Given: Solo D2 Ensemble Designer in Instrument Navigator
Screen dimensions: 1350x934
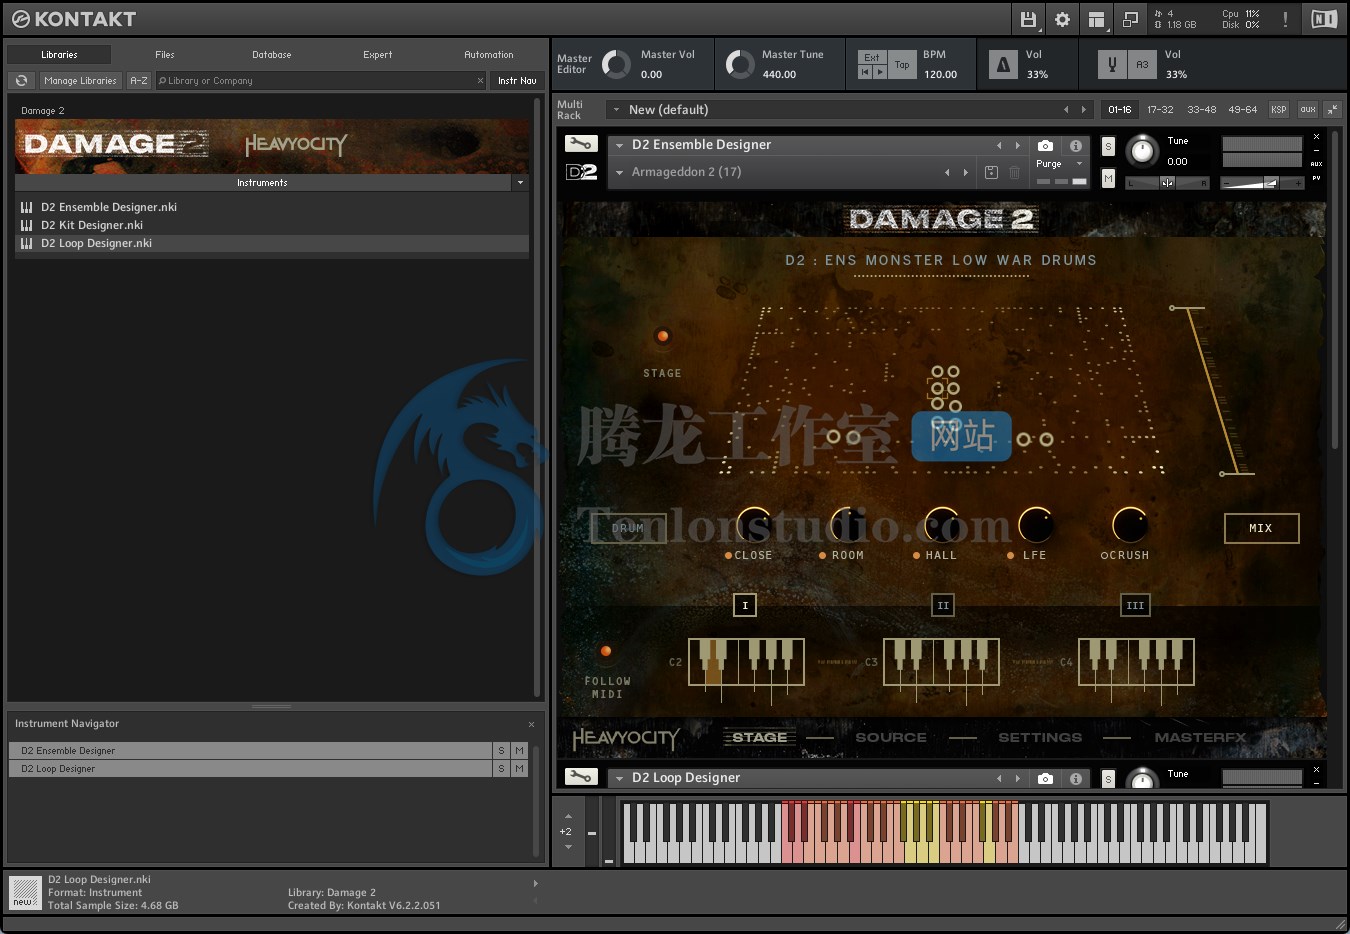Looking at the screenshot, I should click(x=501, y=750).
